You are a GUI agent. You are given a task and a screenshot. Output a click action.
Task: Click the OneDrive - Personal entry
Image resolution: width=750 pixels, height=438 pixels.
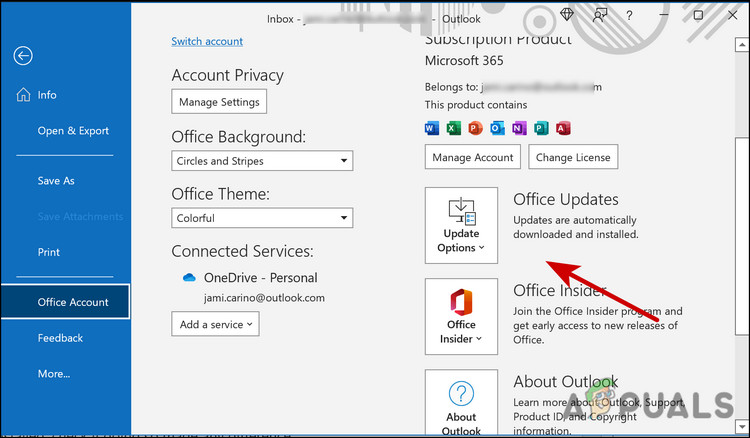click(x=261, y=278)
